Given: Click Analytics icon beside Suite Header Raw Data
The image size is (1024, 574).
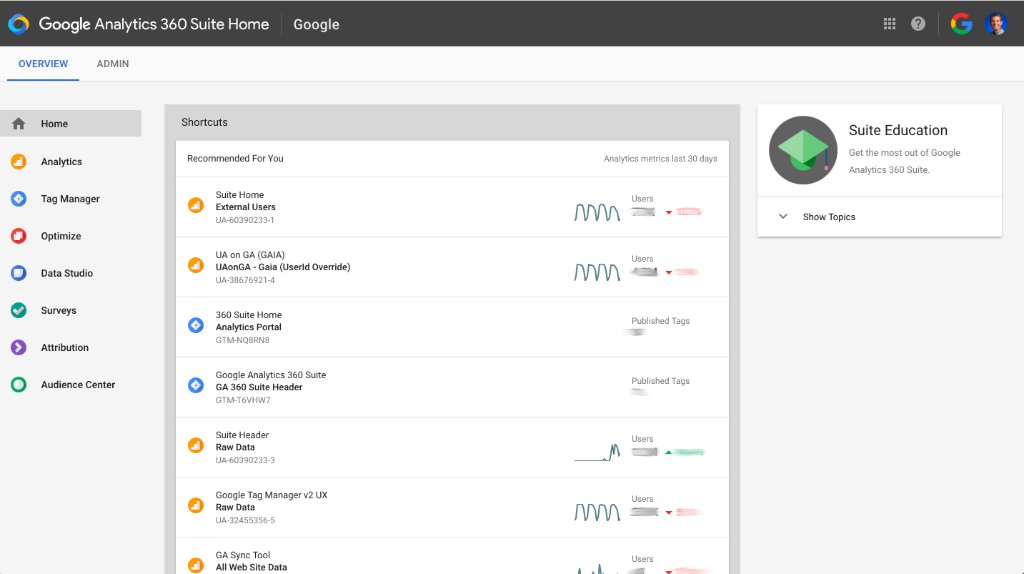Looking at the screenshot, I should (x=195, y=445).
